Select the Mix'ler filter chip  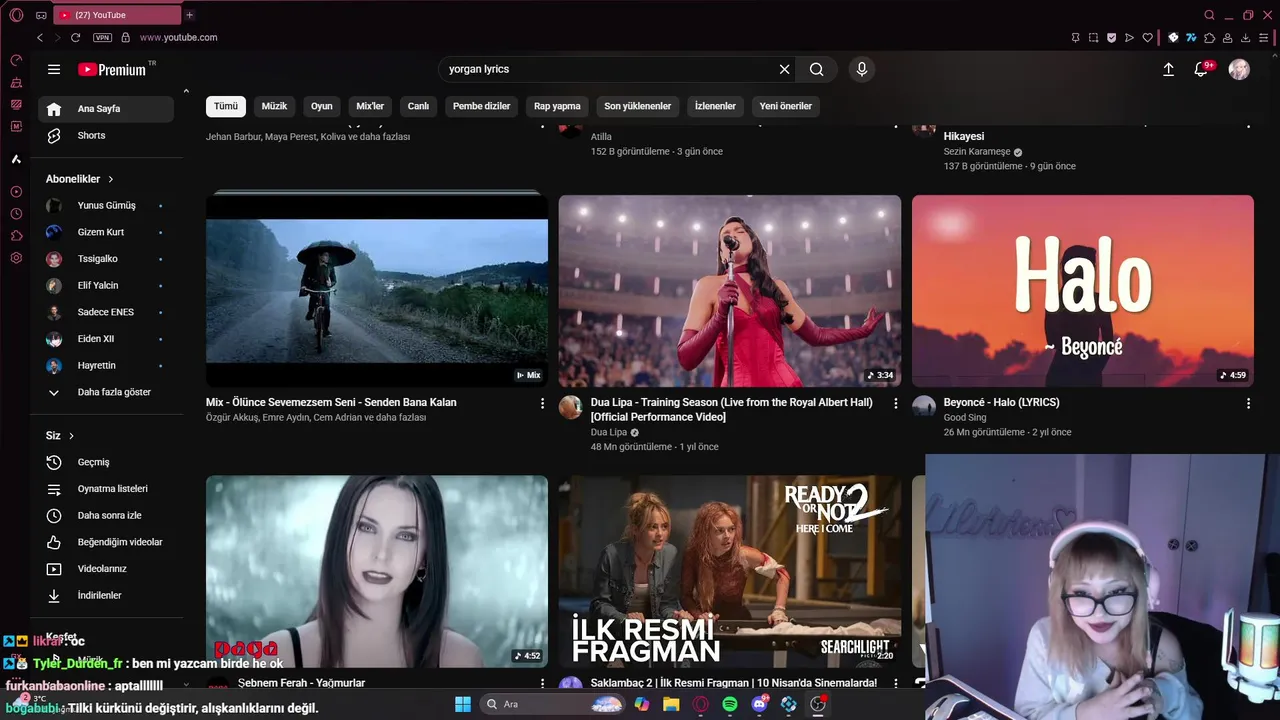point(370,106)
